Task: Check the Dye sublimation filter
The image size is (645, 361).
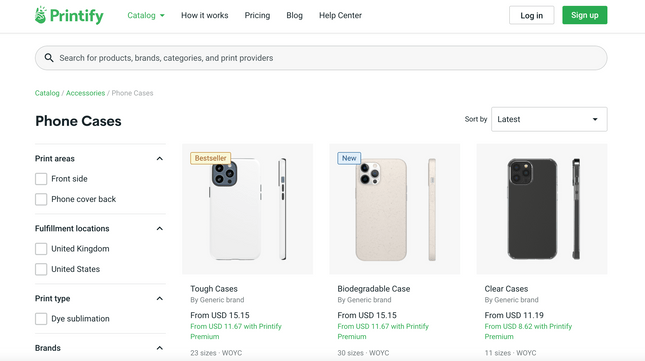Action: coord(41,319)
